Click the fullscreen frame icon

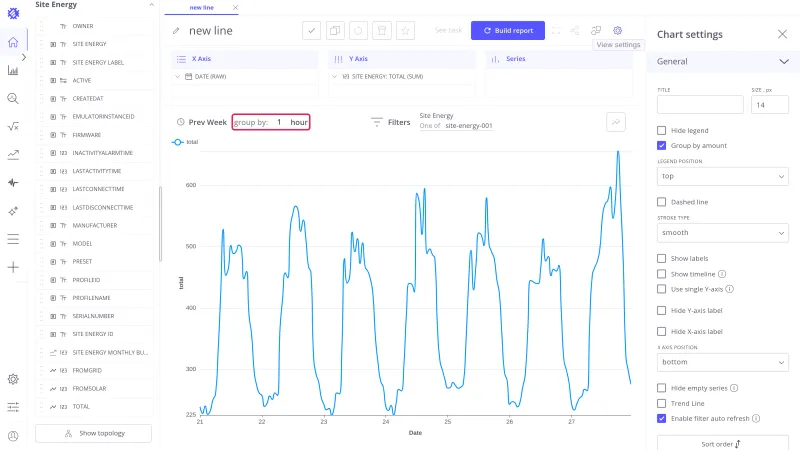(556, 31)
